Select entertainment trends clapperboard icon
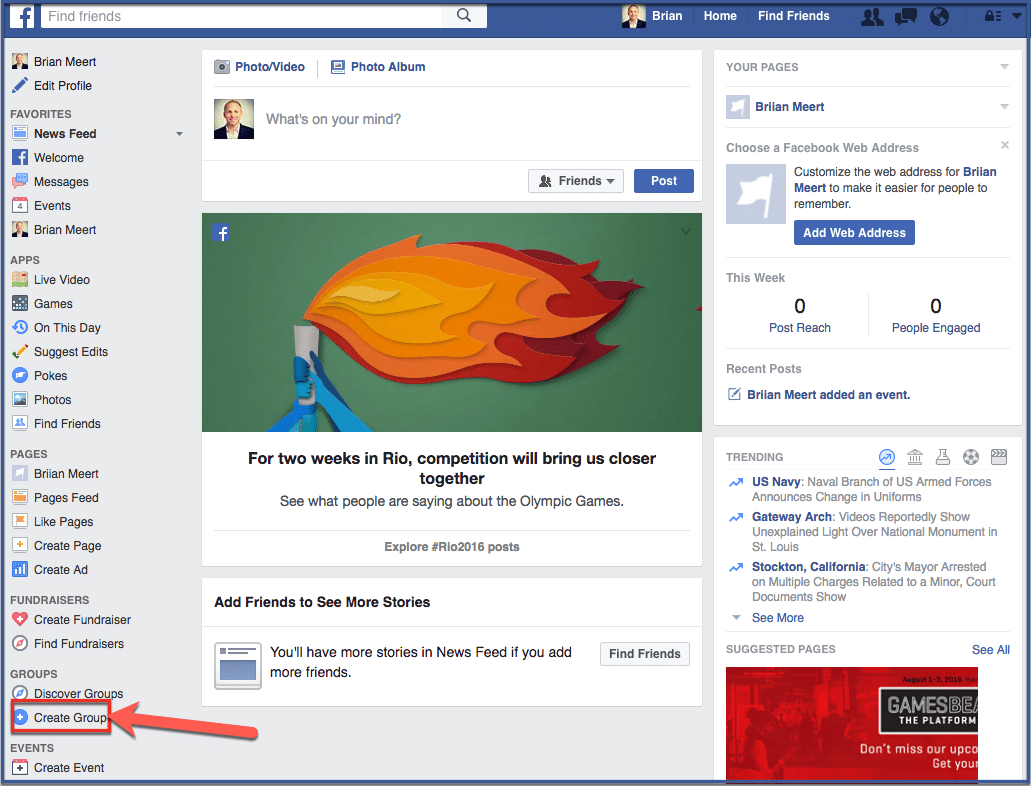The image size is (1031, 786). click(999, 456)
